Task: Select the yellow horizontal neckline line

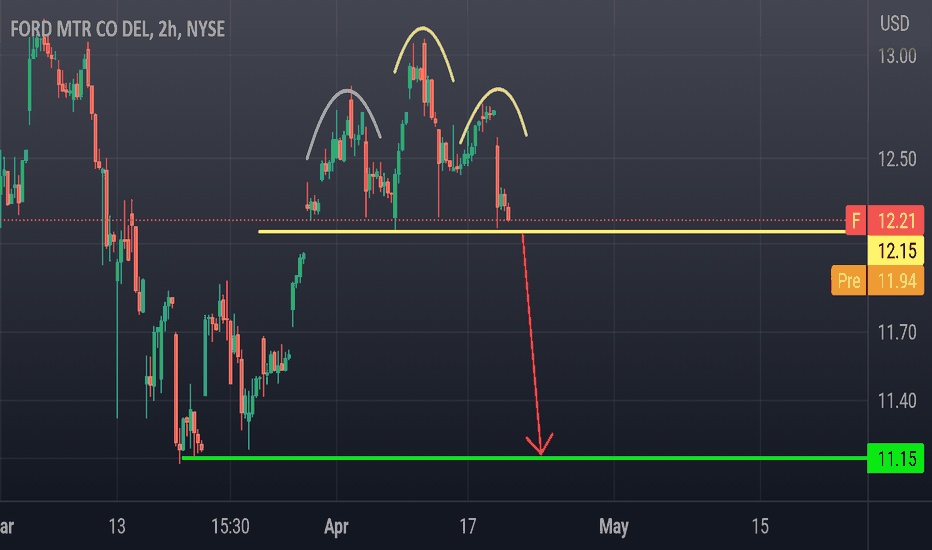Action: 552,232
